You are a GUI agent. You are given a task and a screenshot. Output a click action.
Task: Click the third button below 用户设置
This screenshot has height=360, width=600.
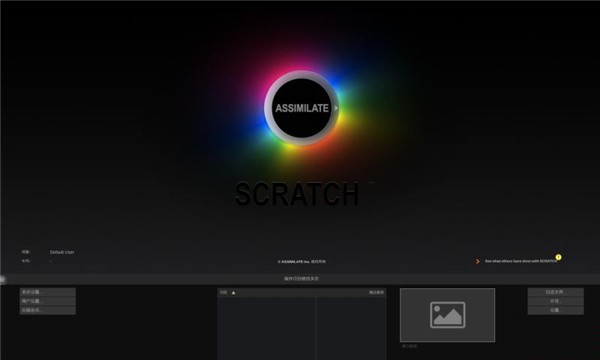click(48, 310)
